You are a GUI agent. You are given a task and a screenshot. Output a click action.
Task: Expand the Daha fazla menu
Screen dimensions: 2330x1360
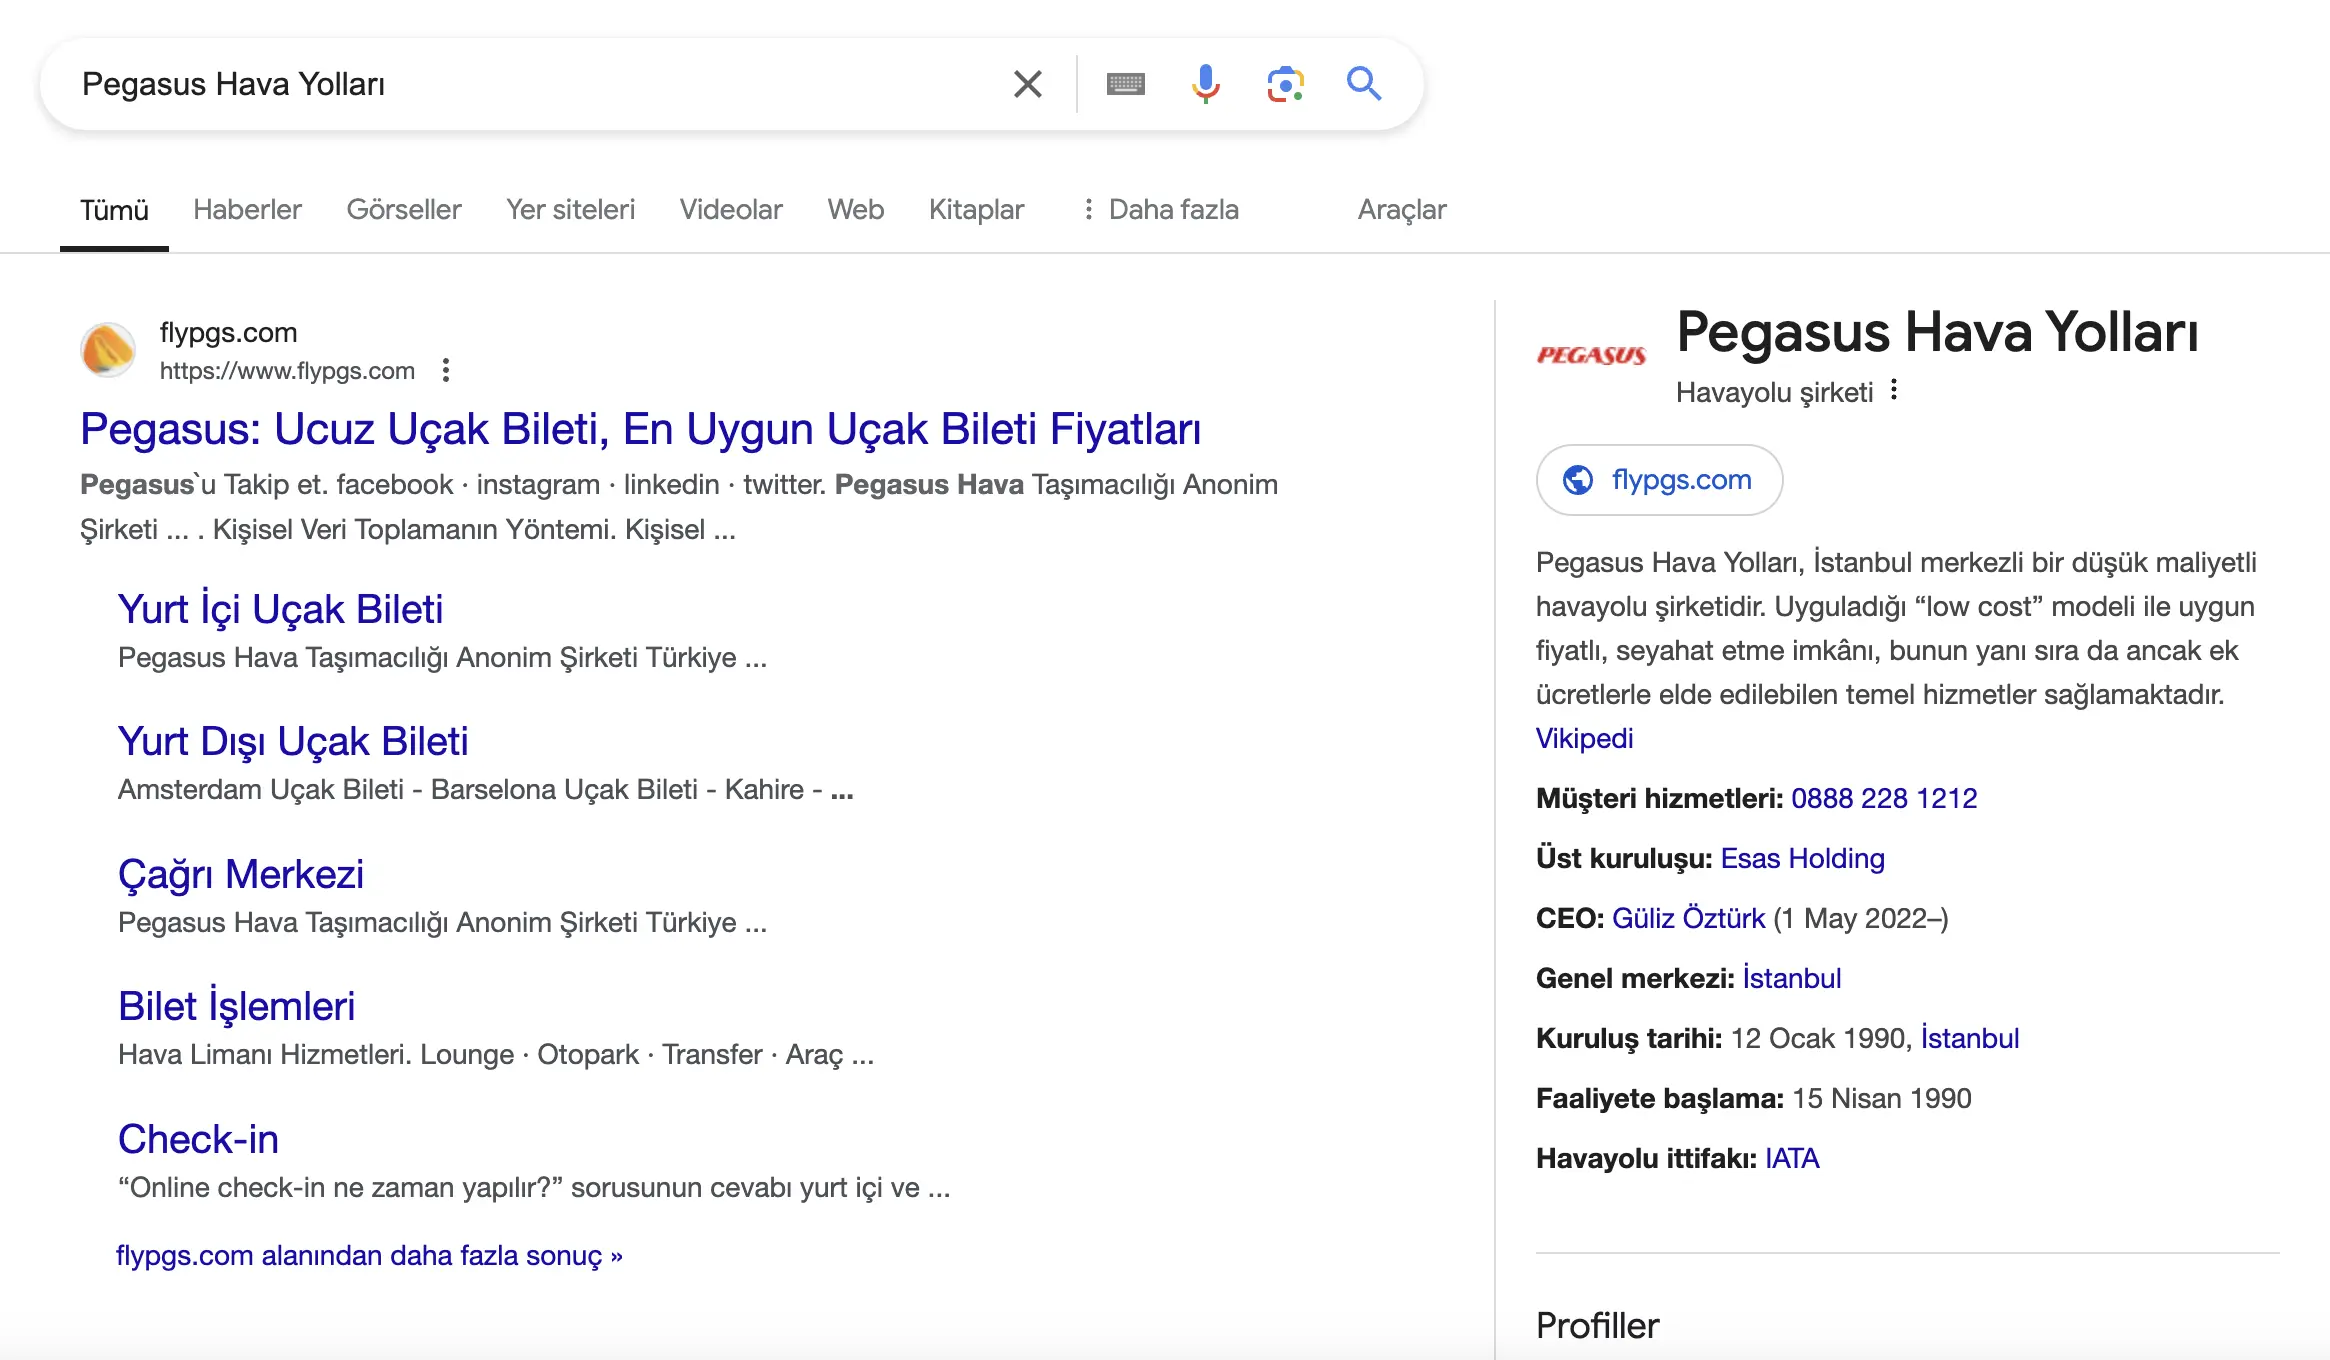coord(1160,210)
